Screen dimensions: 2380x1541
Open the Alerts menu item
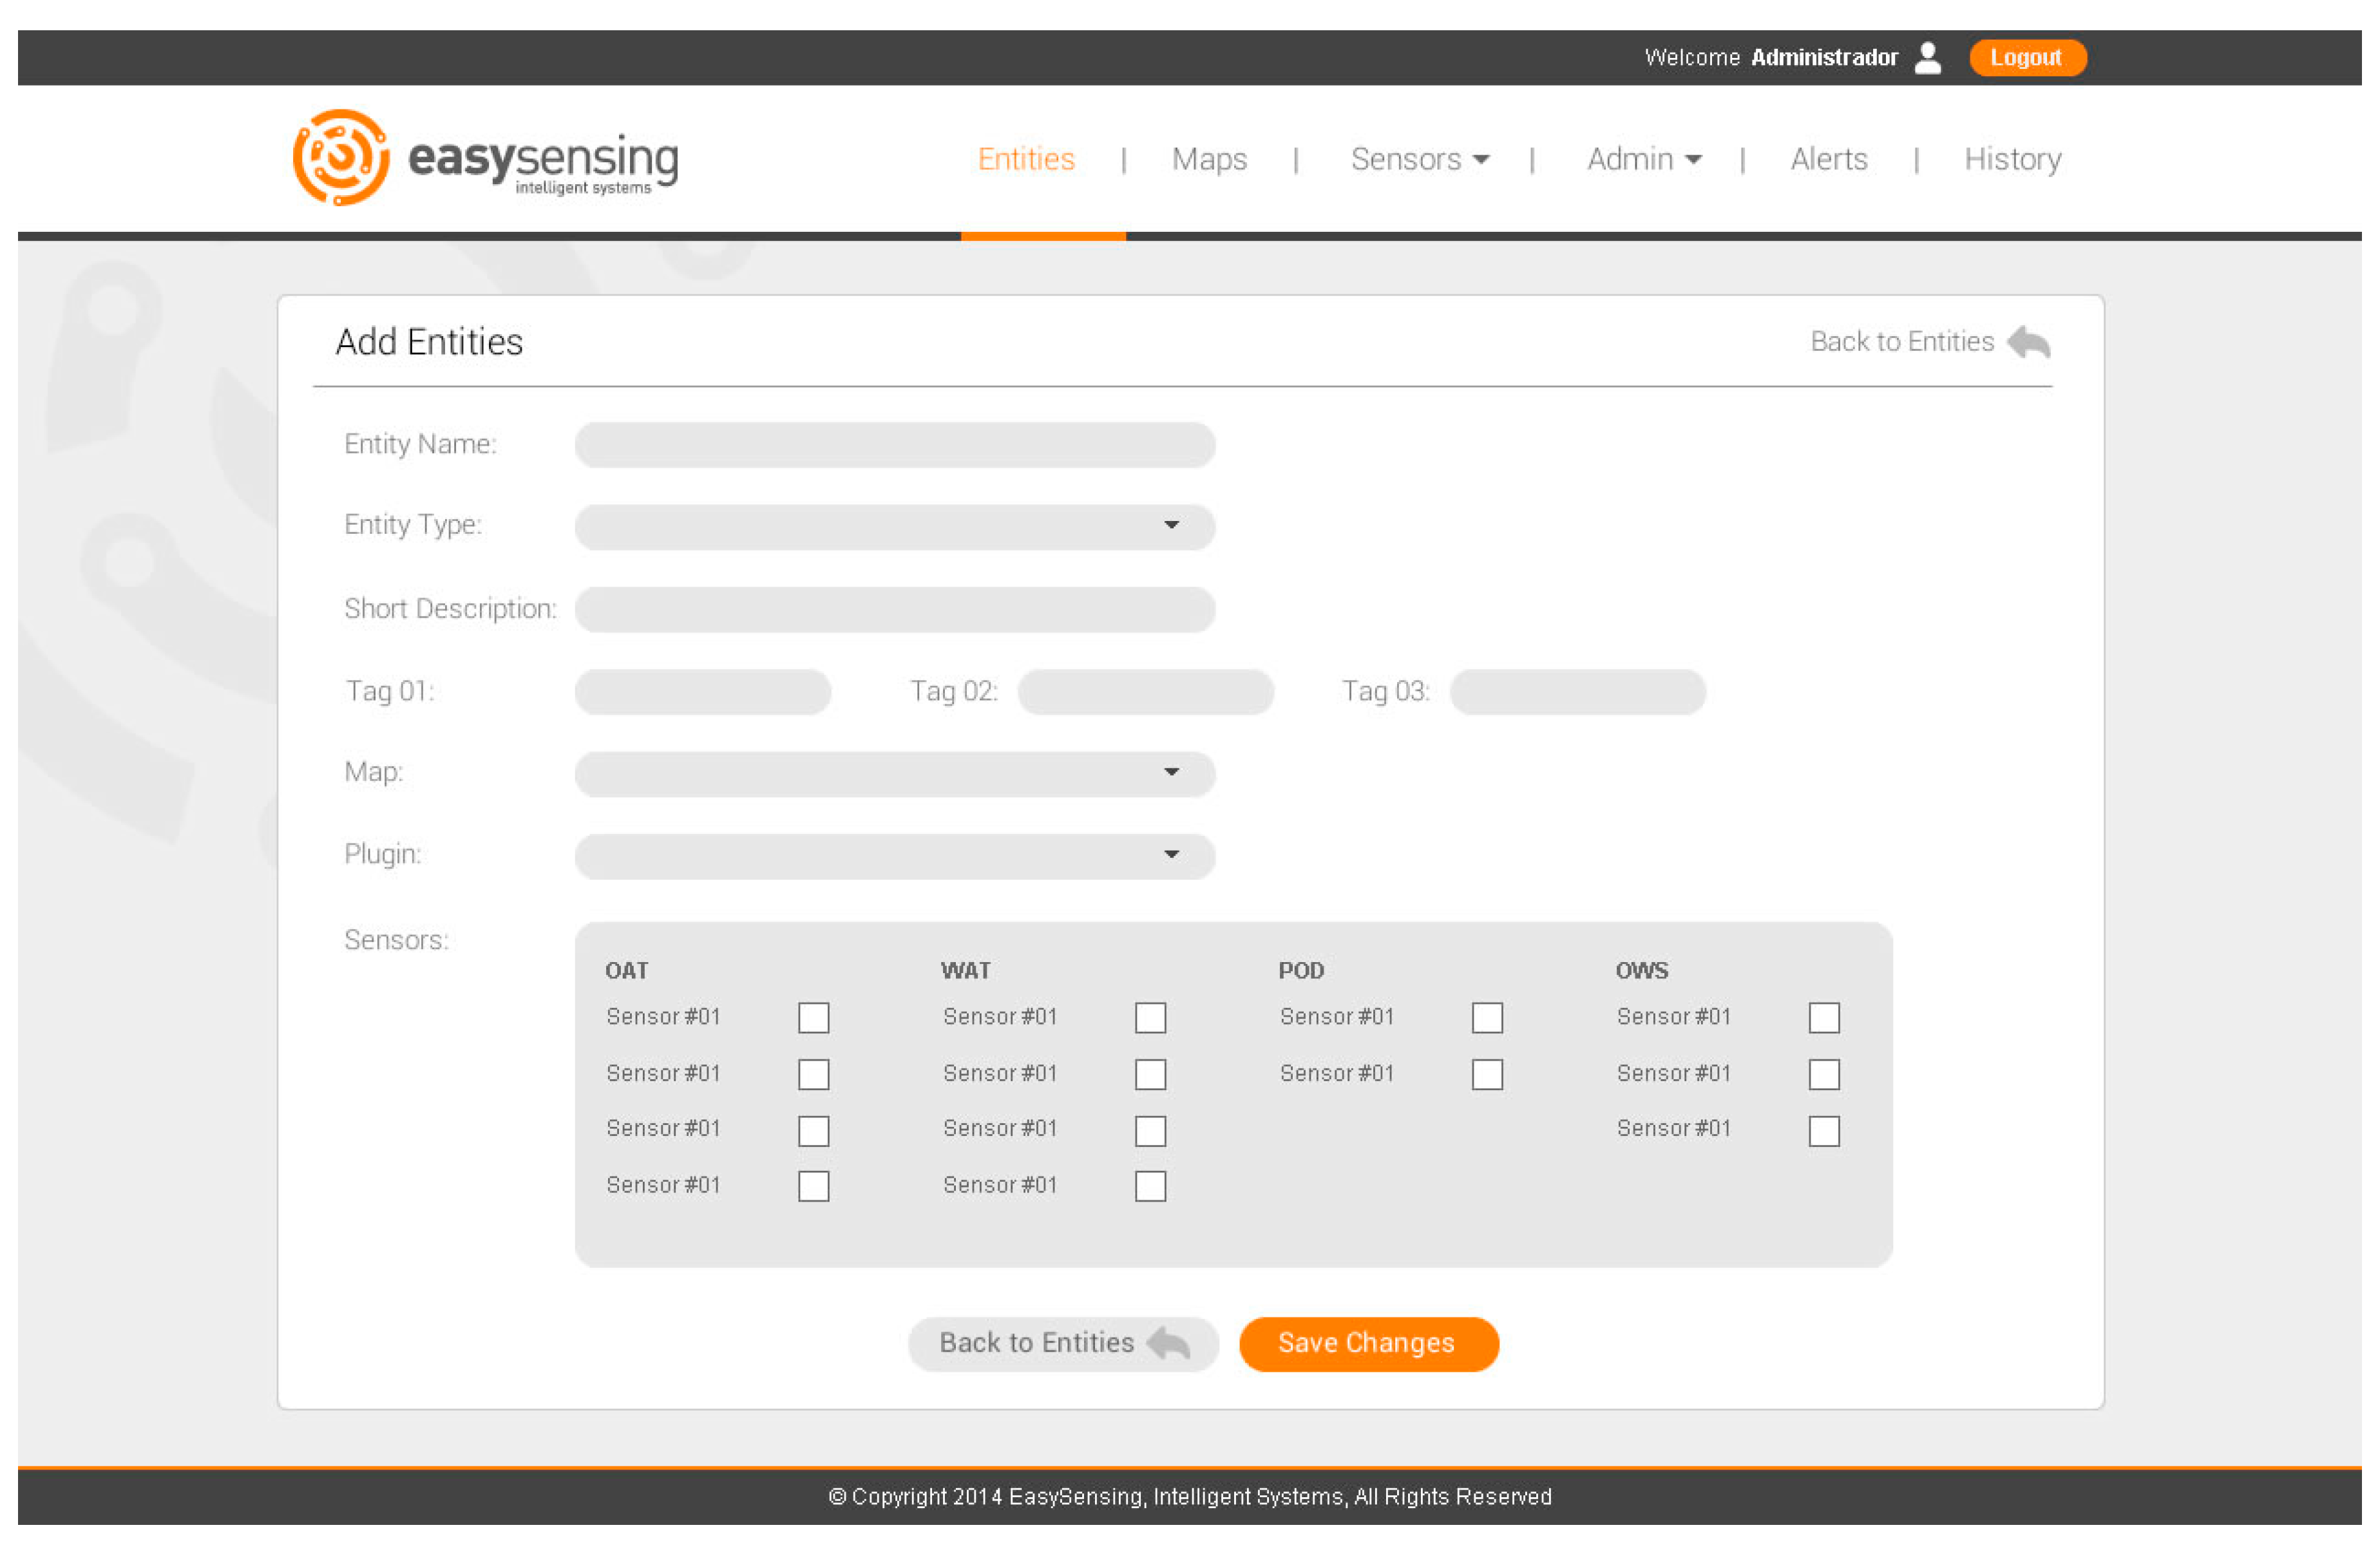1828,159
